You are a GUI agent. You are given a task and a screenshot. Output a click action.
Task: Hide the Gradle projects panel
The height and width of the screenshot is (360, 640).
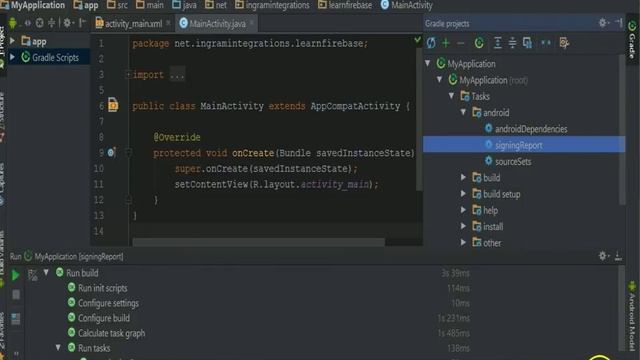(x=618, y=23)
